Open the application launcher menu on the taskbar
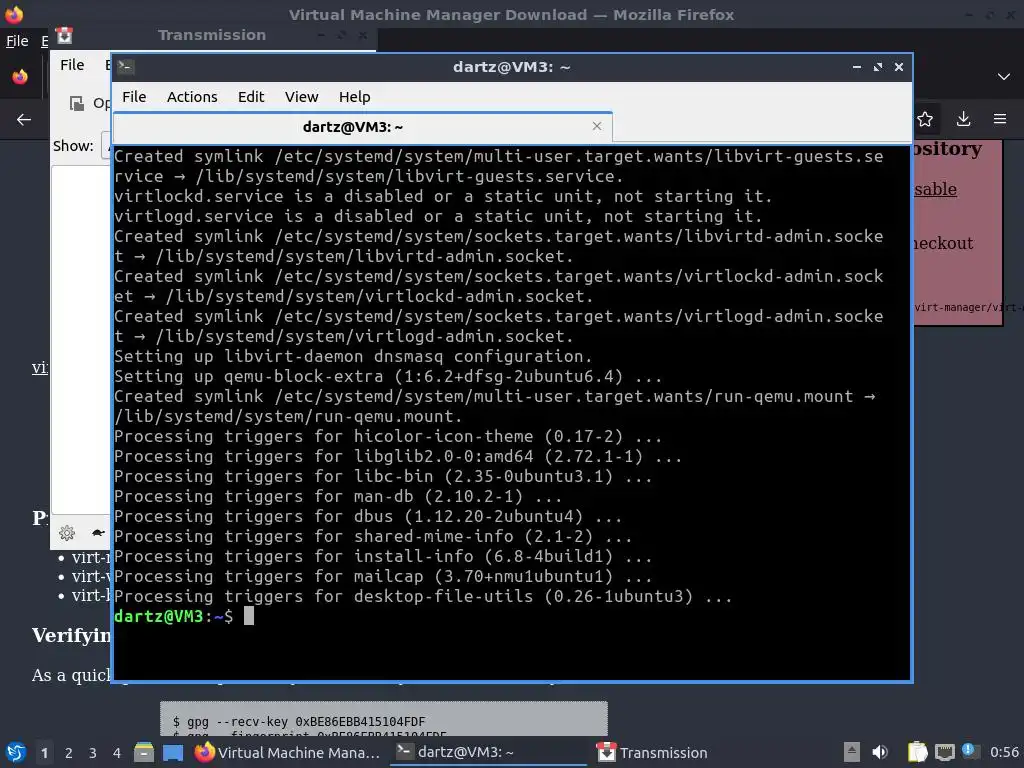Screen dimensions: 1024x768 point(15,753)
